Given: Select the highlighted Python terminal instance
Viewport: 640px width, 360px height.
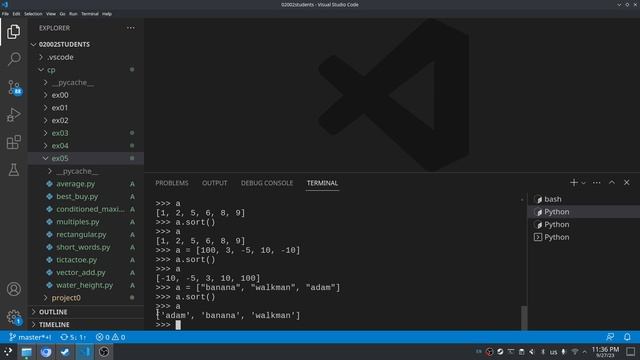Looking at the screenshot, I should pos(584,212).
